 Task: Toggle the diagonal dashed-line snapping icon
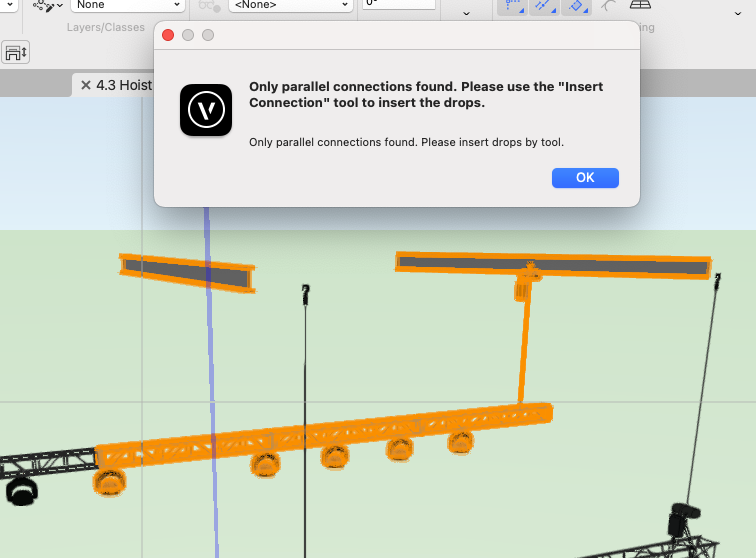(x=545, y=6)
